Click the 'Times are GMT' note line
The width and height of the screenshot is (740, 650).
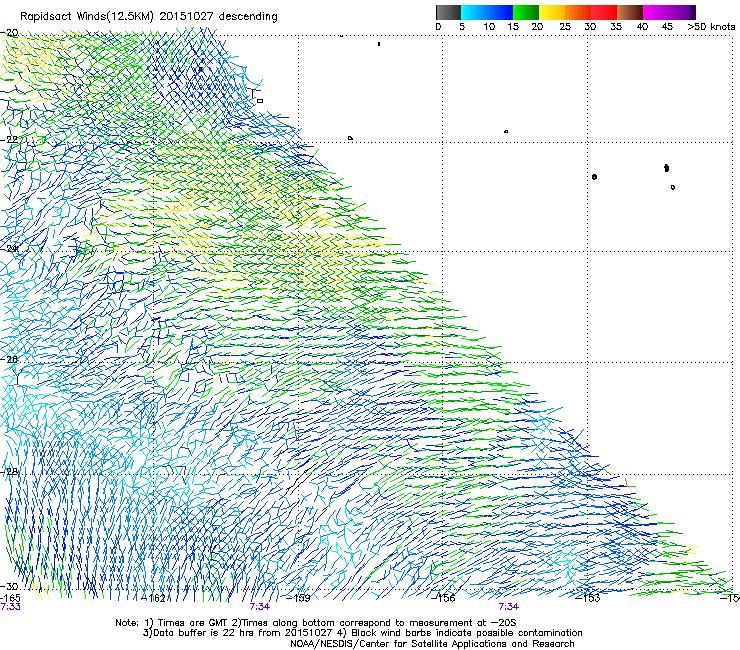[x=316, y=623]
